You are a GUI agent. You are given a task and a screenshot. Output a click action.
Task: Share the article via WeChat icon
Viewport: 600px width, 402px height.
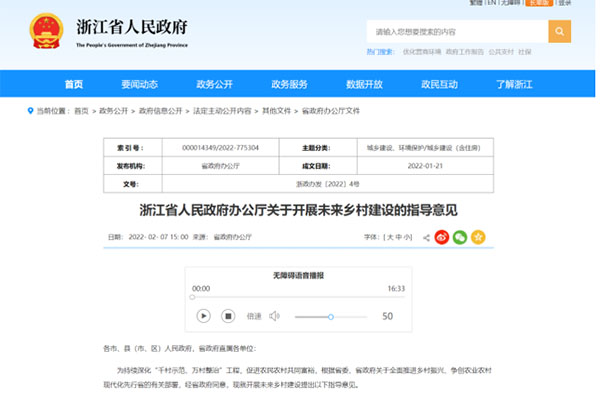coord(460,237)
